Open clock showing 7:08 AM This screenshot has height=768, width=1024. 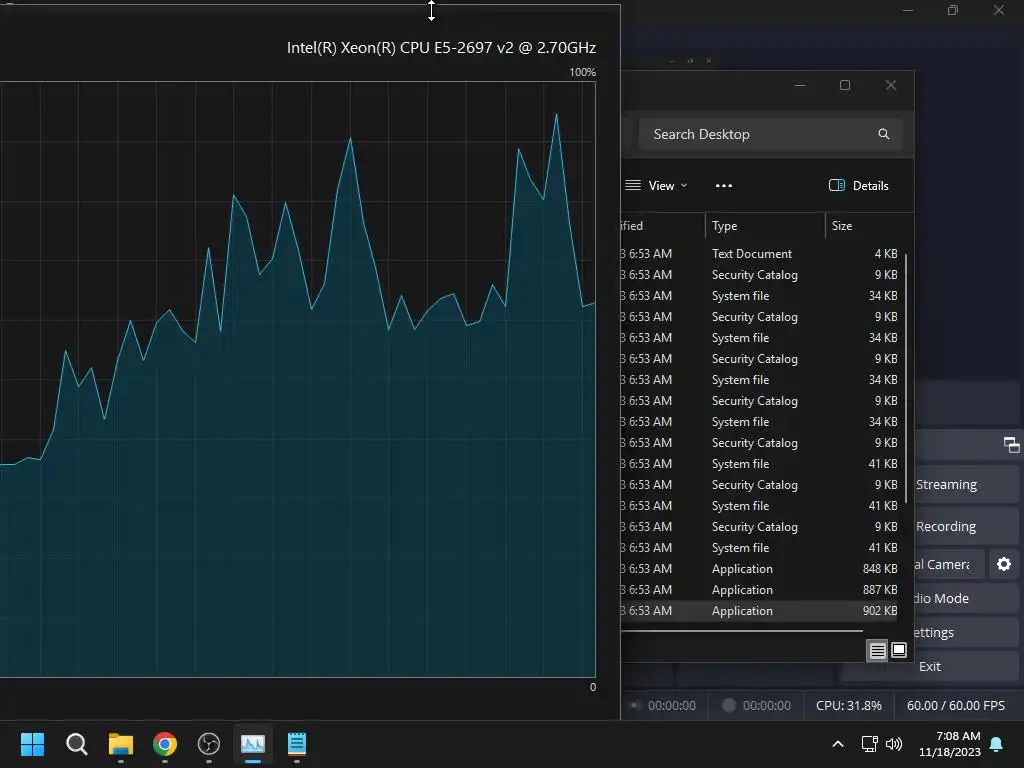tap(950, 744)
